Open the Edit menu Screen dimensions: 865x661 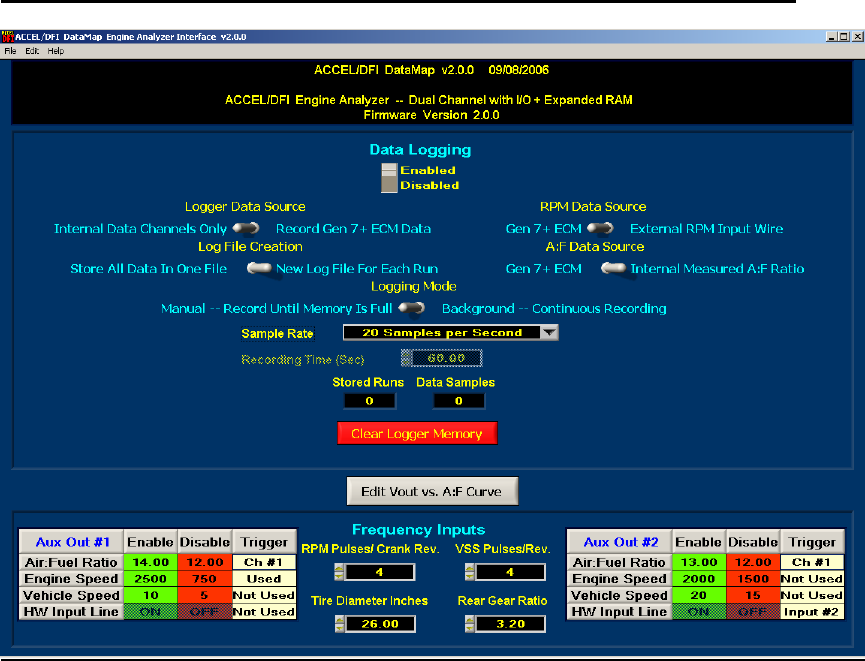click(x=32, y=51)
